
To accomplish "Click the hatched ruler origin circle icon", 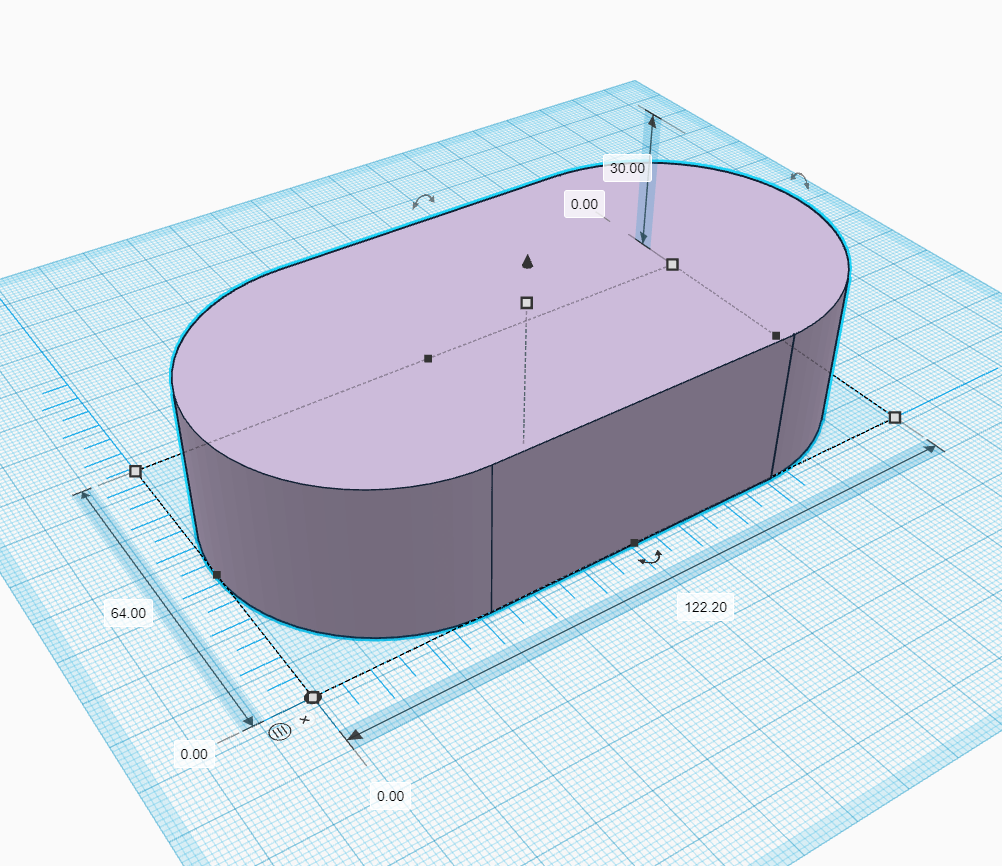I will (x=280, y=731).
